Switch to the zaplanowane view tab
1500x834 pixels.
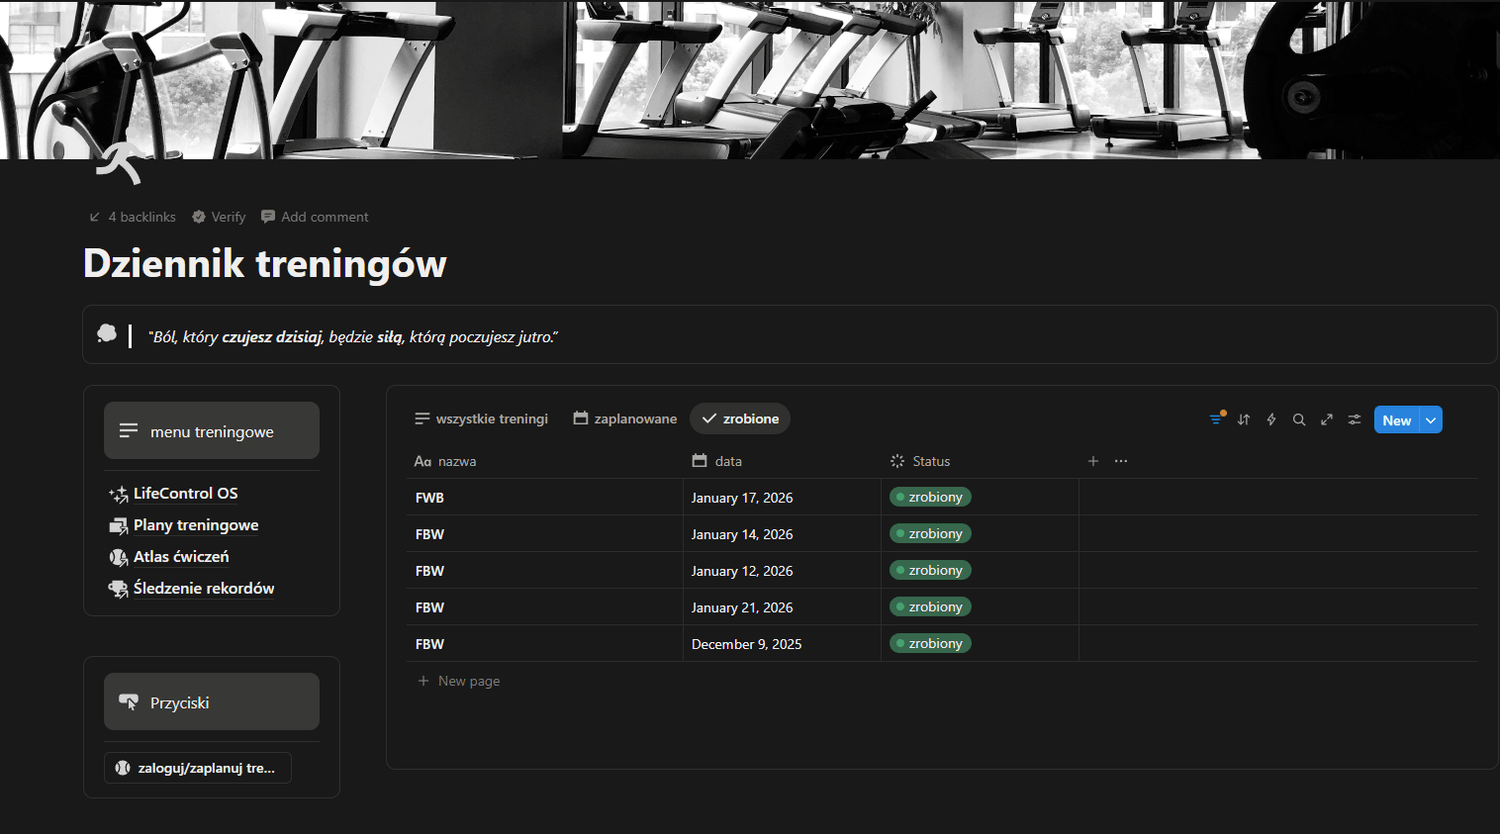[625, 419]
